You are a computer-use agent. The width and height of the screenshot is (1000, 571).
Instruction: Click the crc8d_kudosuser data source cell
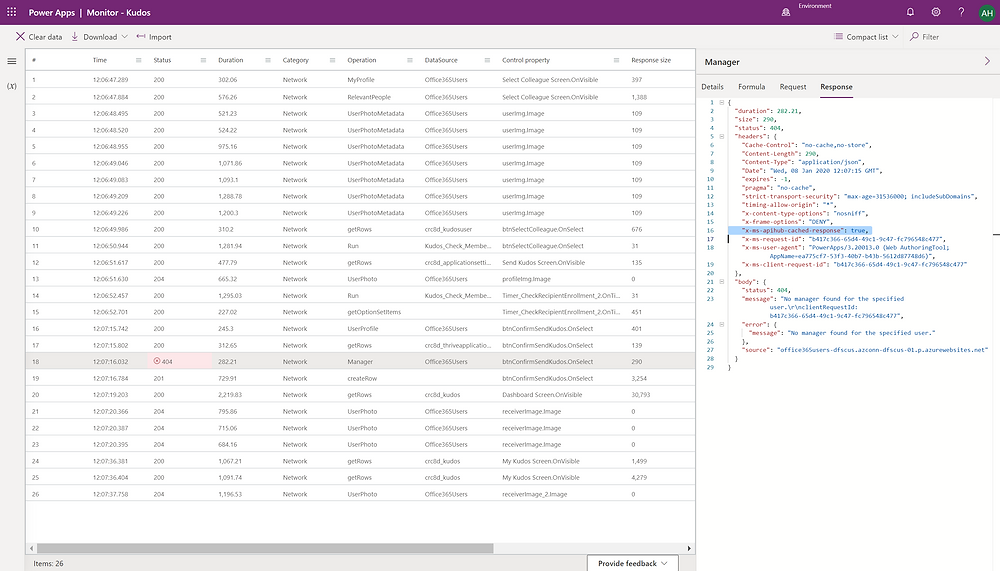click(x=448, y=229)
